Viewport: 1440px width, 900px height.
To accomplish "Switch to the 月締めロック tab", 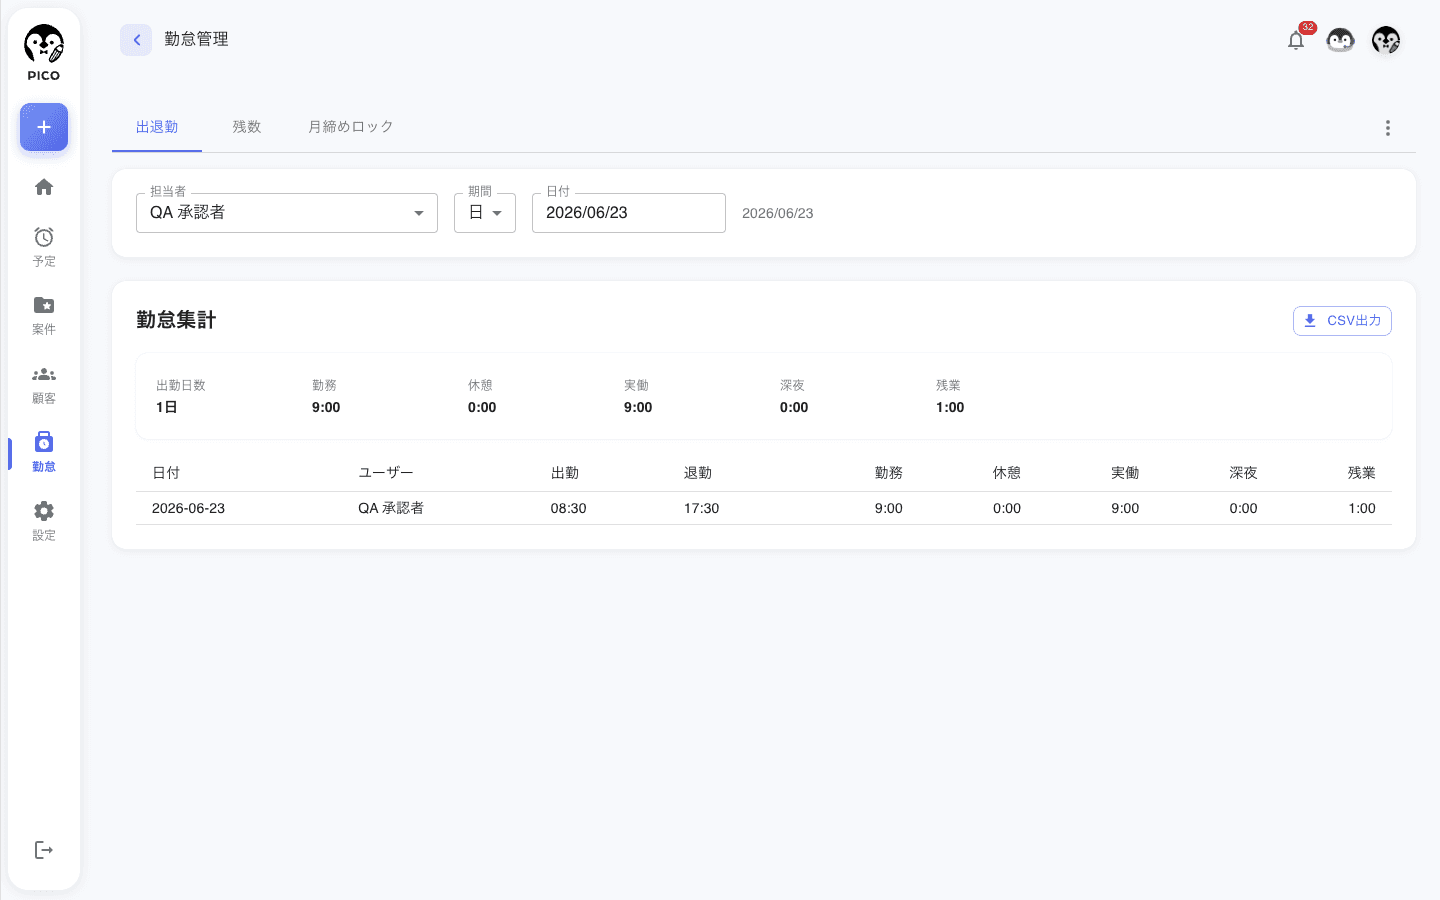I will click(351, 127).
